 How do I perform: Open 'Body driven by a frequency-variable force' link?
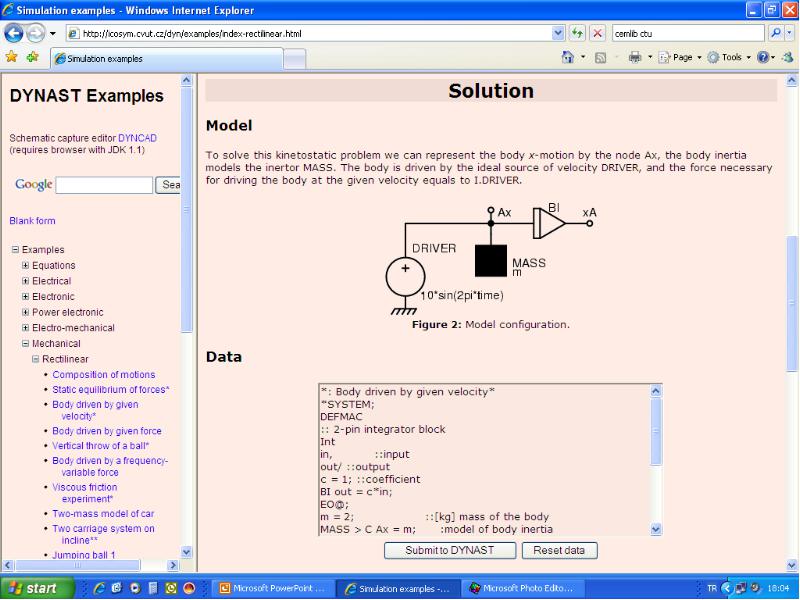110,466
